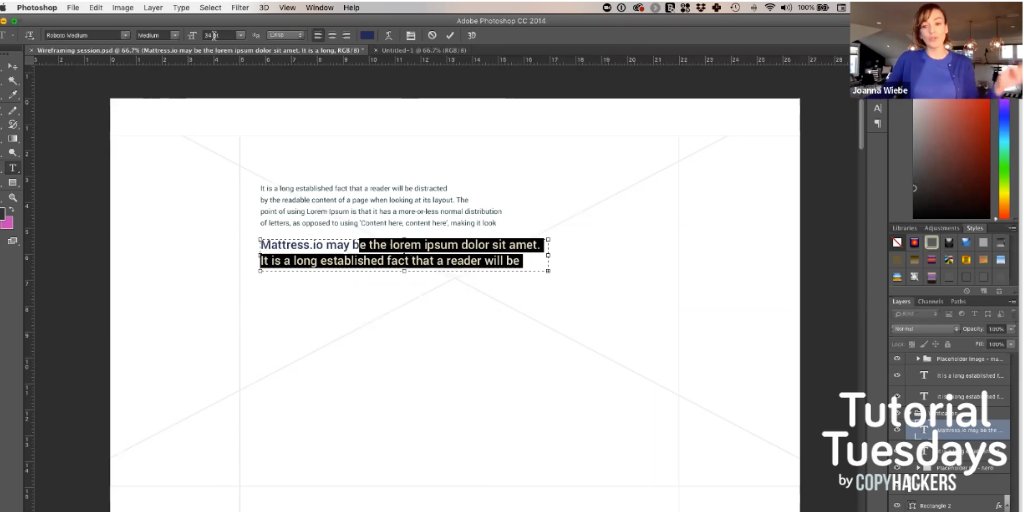This screenshot has height=512, width=1024.
Task: Toggle lock transparent pixels
Action: pyautogui.click(x=912, y=344)
